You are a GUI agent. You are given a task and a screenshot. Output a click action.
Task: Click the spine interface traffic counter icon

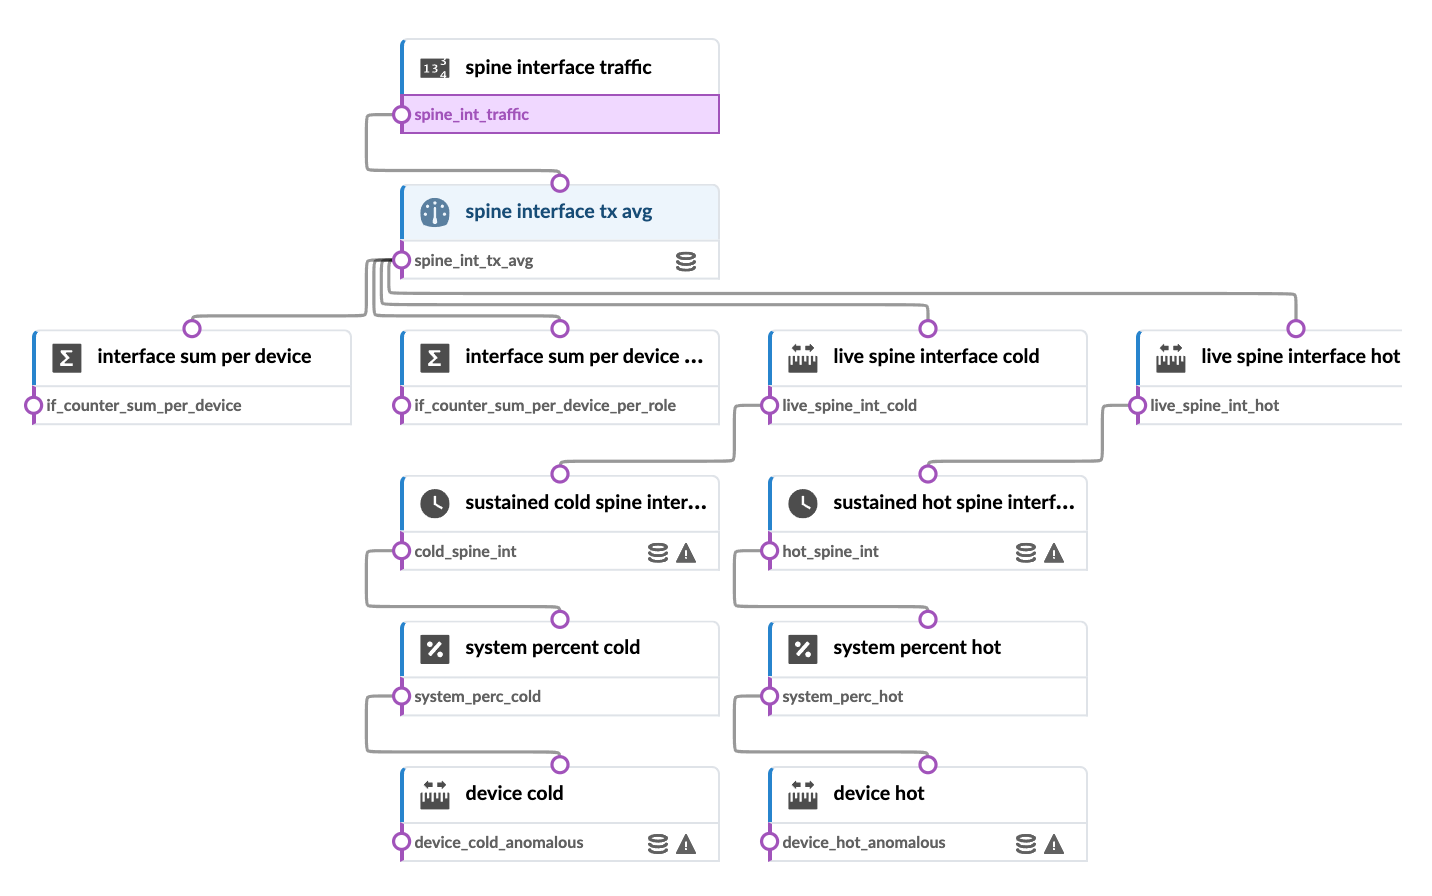[434, 68]
